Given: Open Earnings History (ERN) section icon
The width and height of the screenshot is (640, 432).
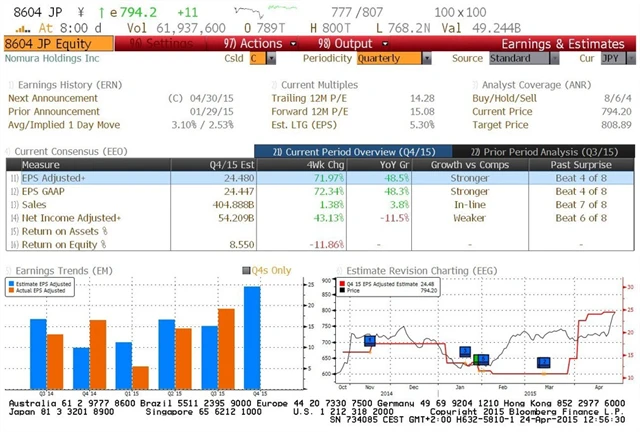Looking at the screenshot, I should click(x=12, y=85).
